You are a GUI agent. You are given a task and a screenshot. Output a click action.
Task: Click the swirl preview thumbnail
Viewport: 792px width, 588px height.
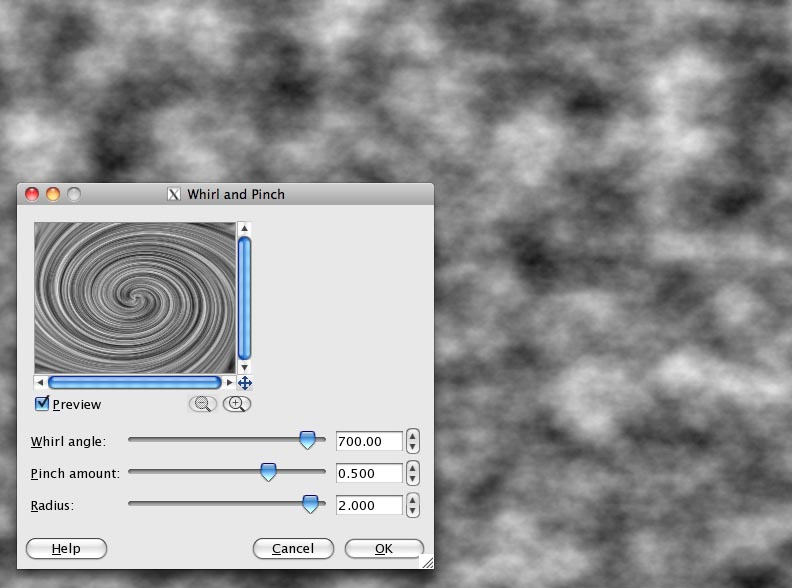tap(135, 298)
